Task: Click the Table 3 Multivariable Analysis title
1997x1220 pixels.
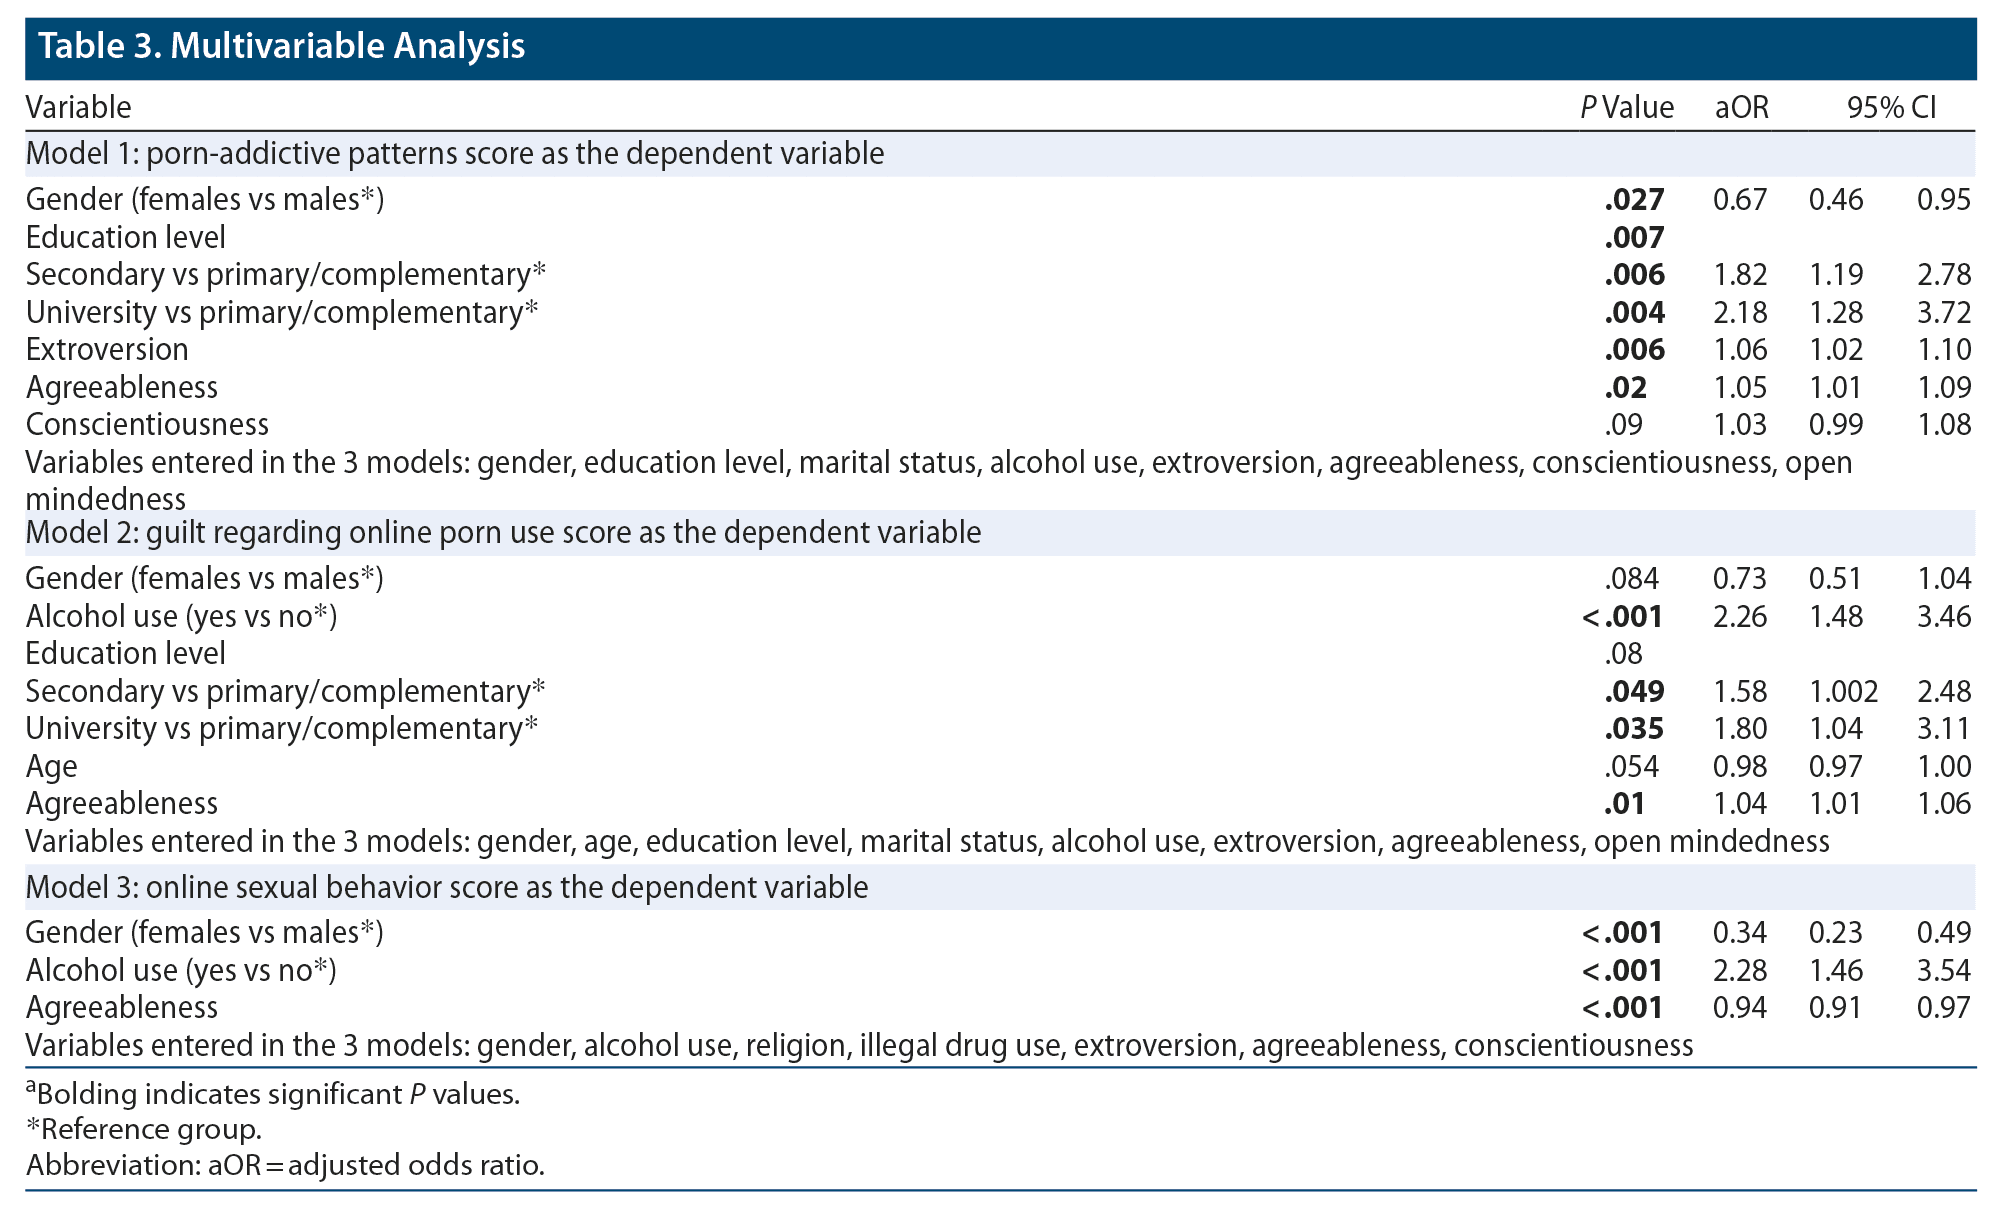Action: tap(282, 47)
